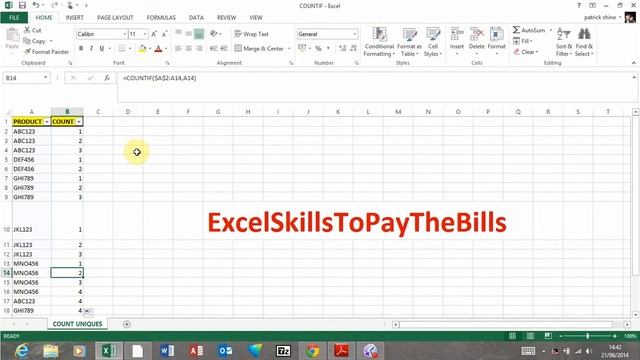
Task: Click the Paste clipboard icon
Action: click(x=12, y=36)
